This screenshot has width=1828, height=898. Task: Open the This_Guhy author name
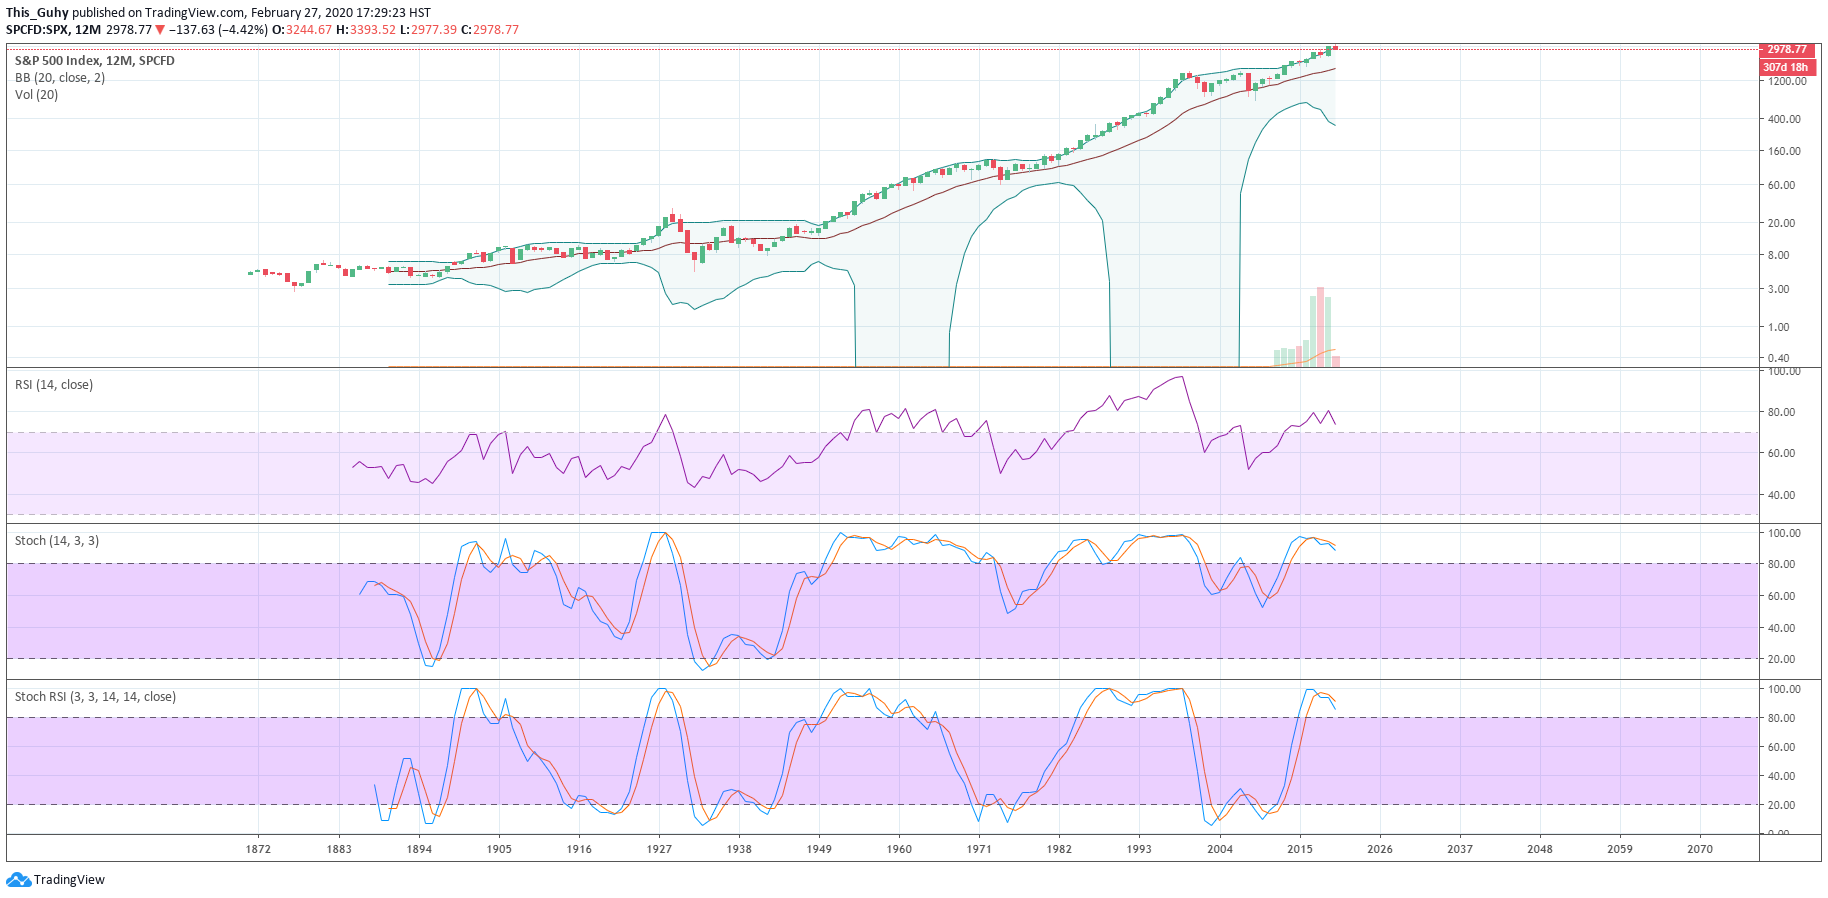point(37,13)
